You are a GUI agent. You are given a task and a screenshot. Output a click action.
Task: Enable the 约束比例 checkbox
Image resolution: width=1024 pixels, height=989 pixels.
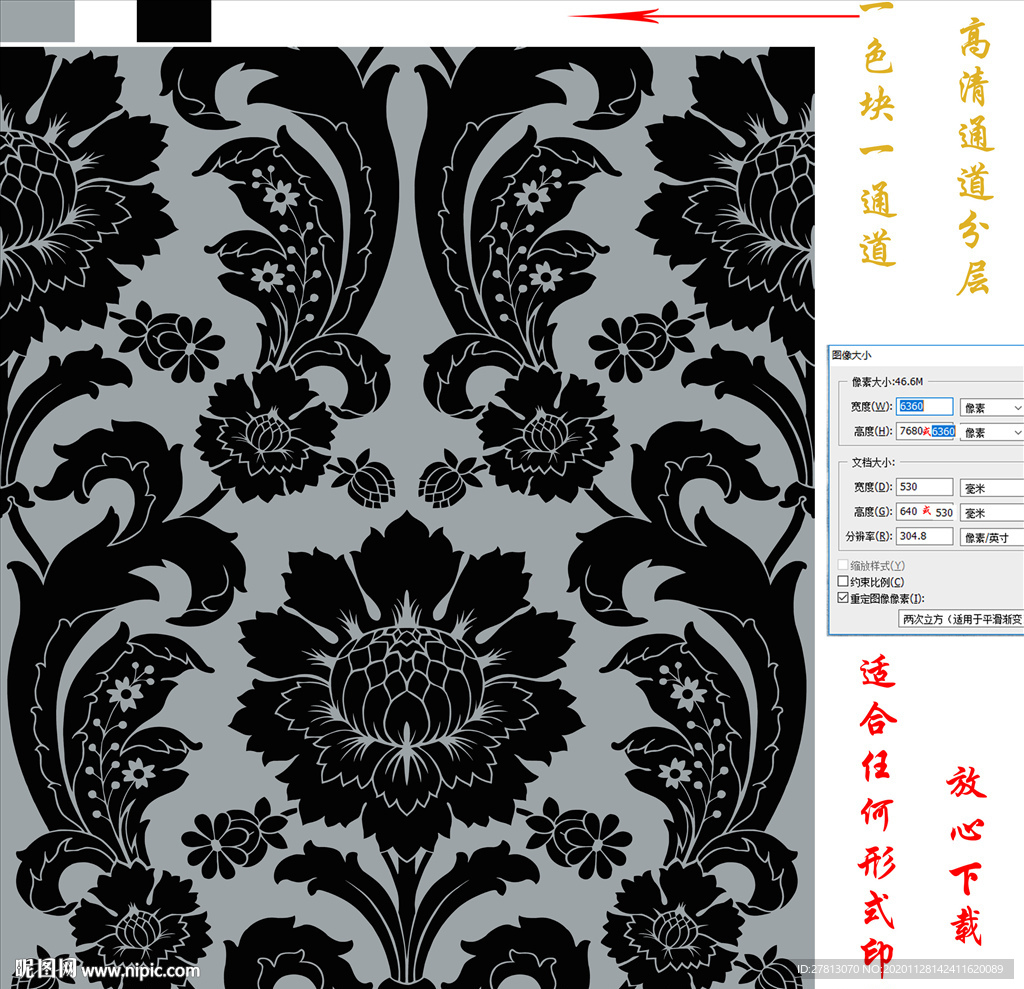tap(842, 581)
